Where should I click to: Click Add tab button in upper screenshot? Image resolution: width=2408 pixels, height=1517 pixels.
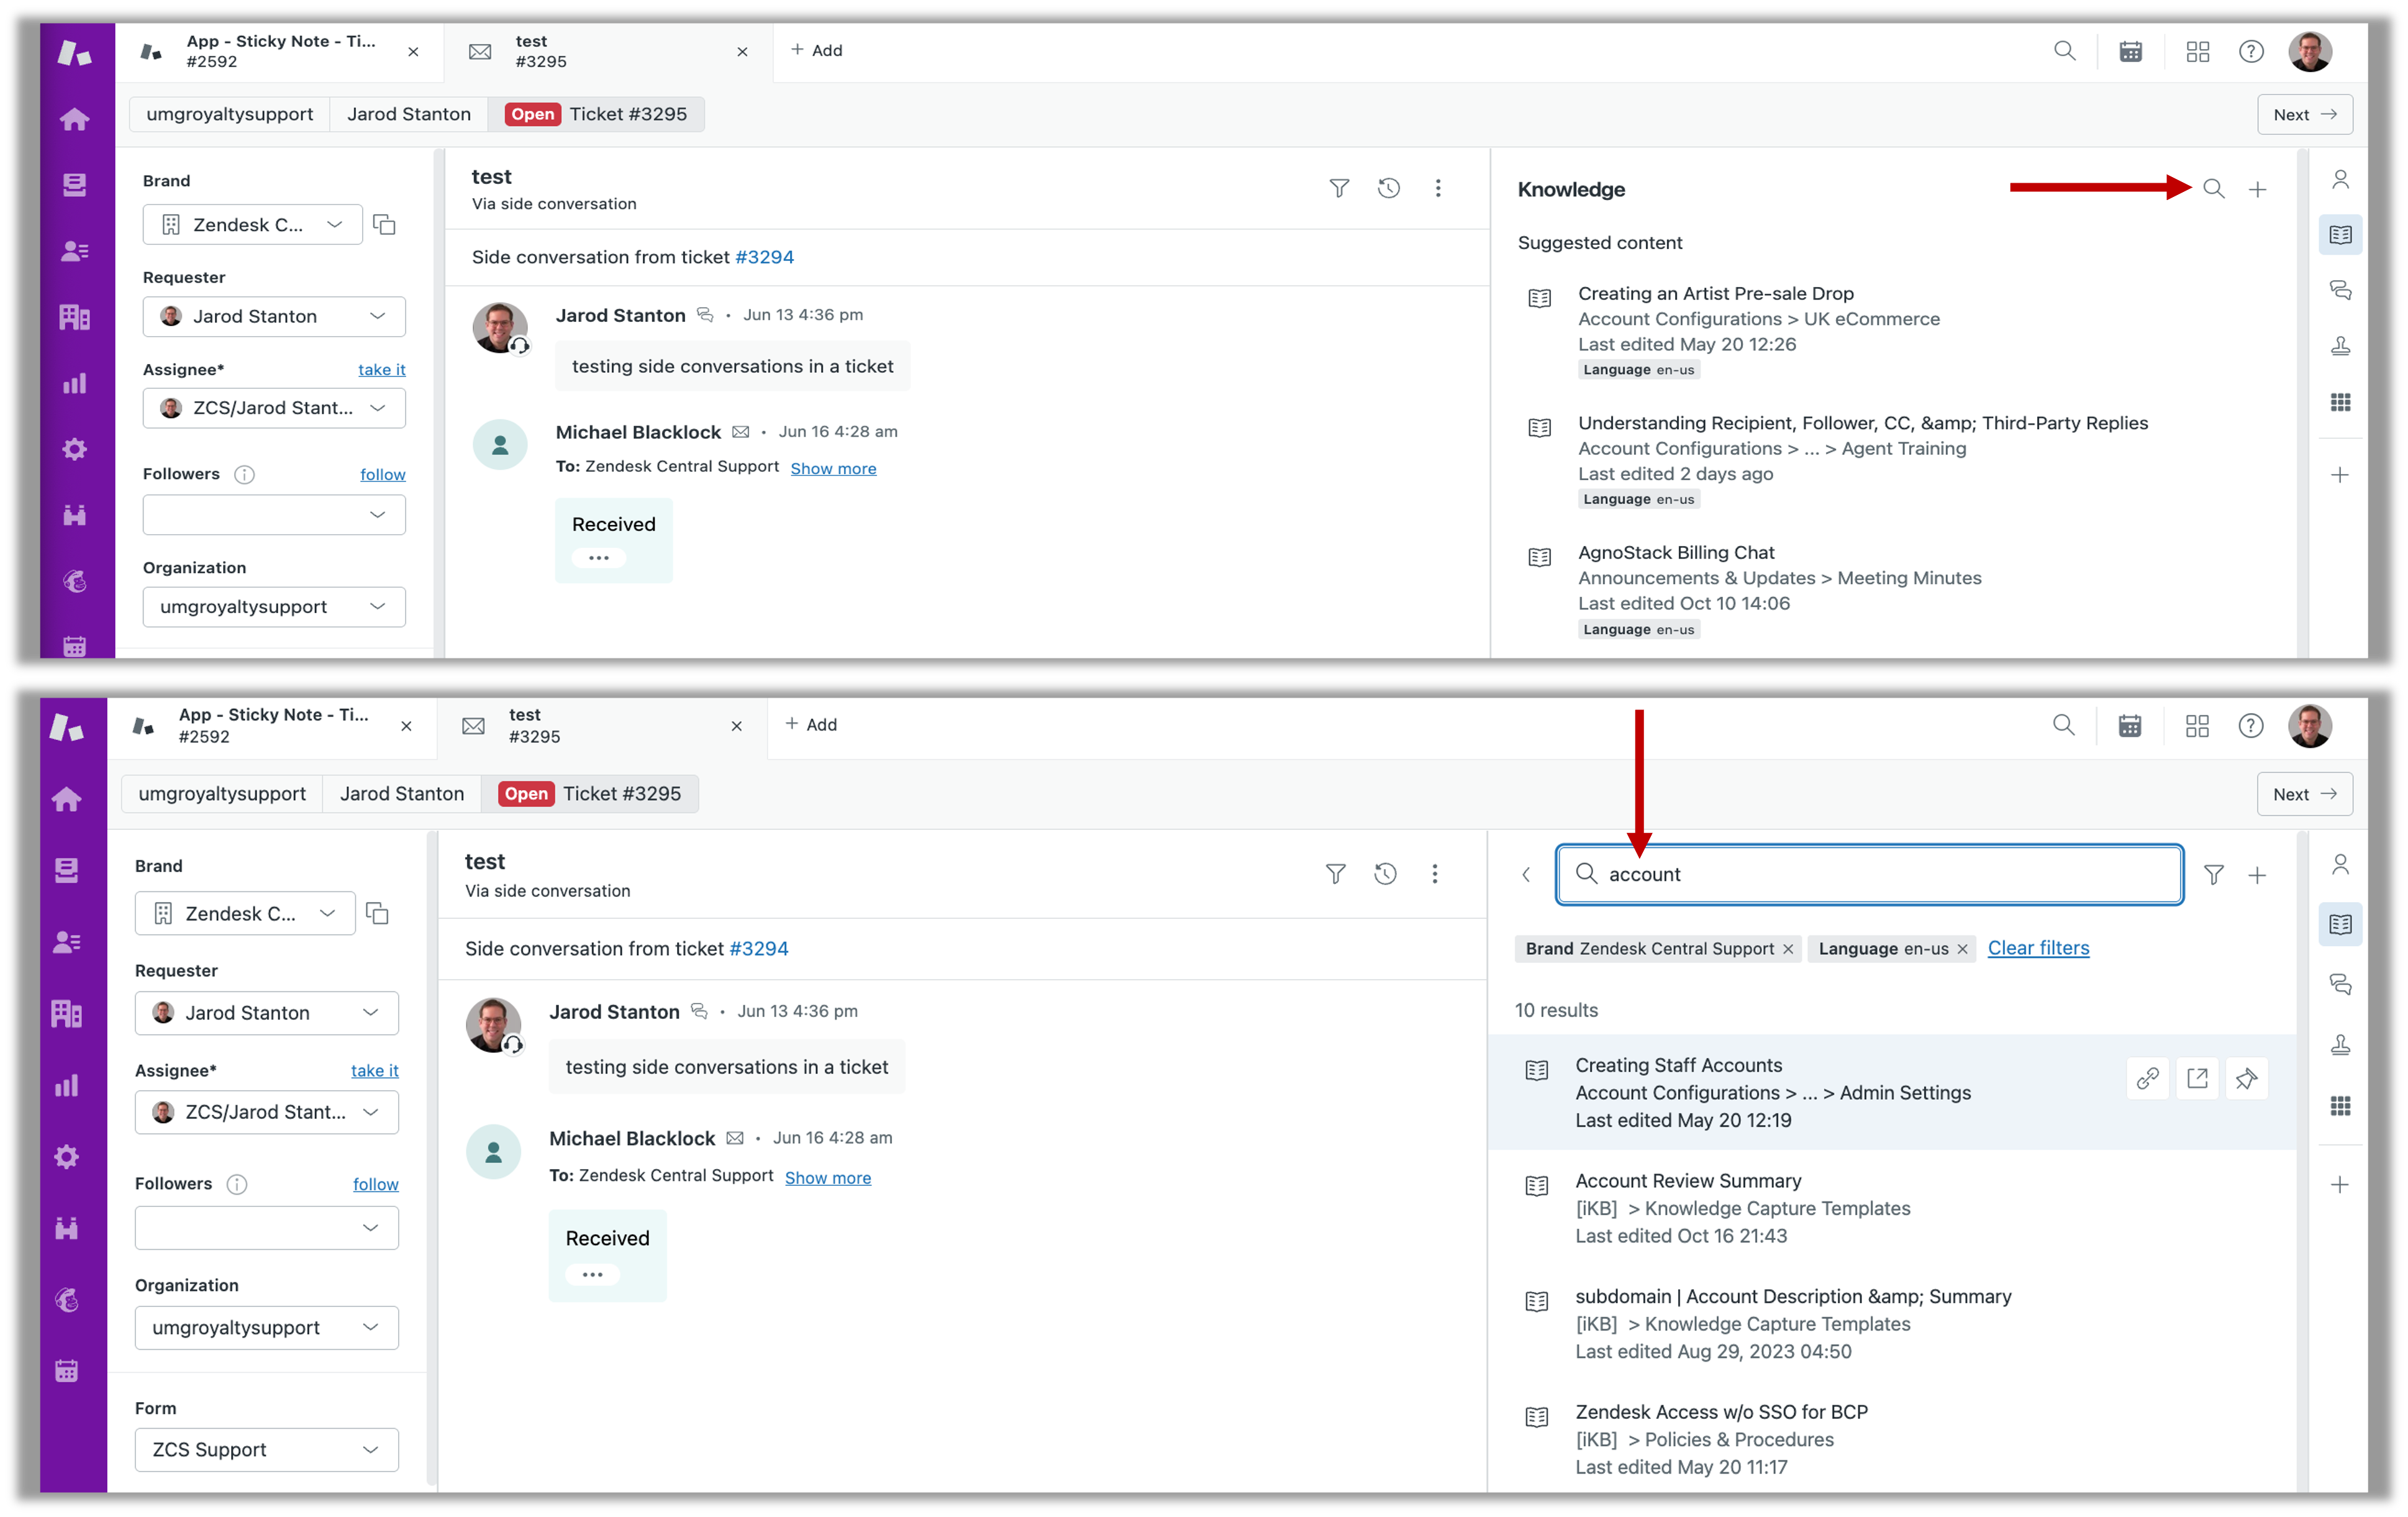817,50
